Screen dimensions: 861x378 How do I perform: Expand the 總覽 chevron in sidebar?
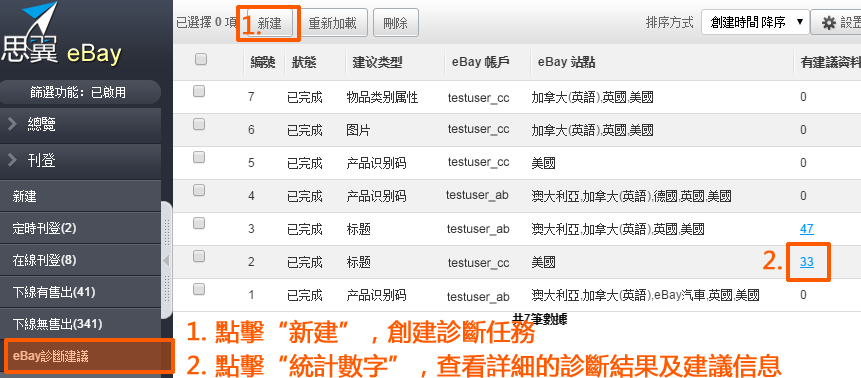(x=13, y=125)
